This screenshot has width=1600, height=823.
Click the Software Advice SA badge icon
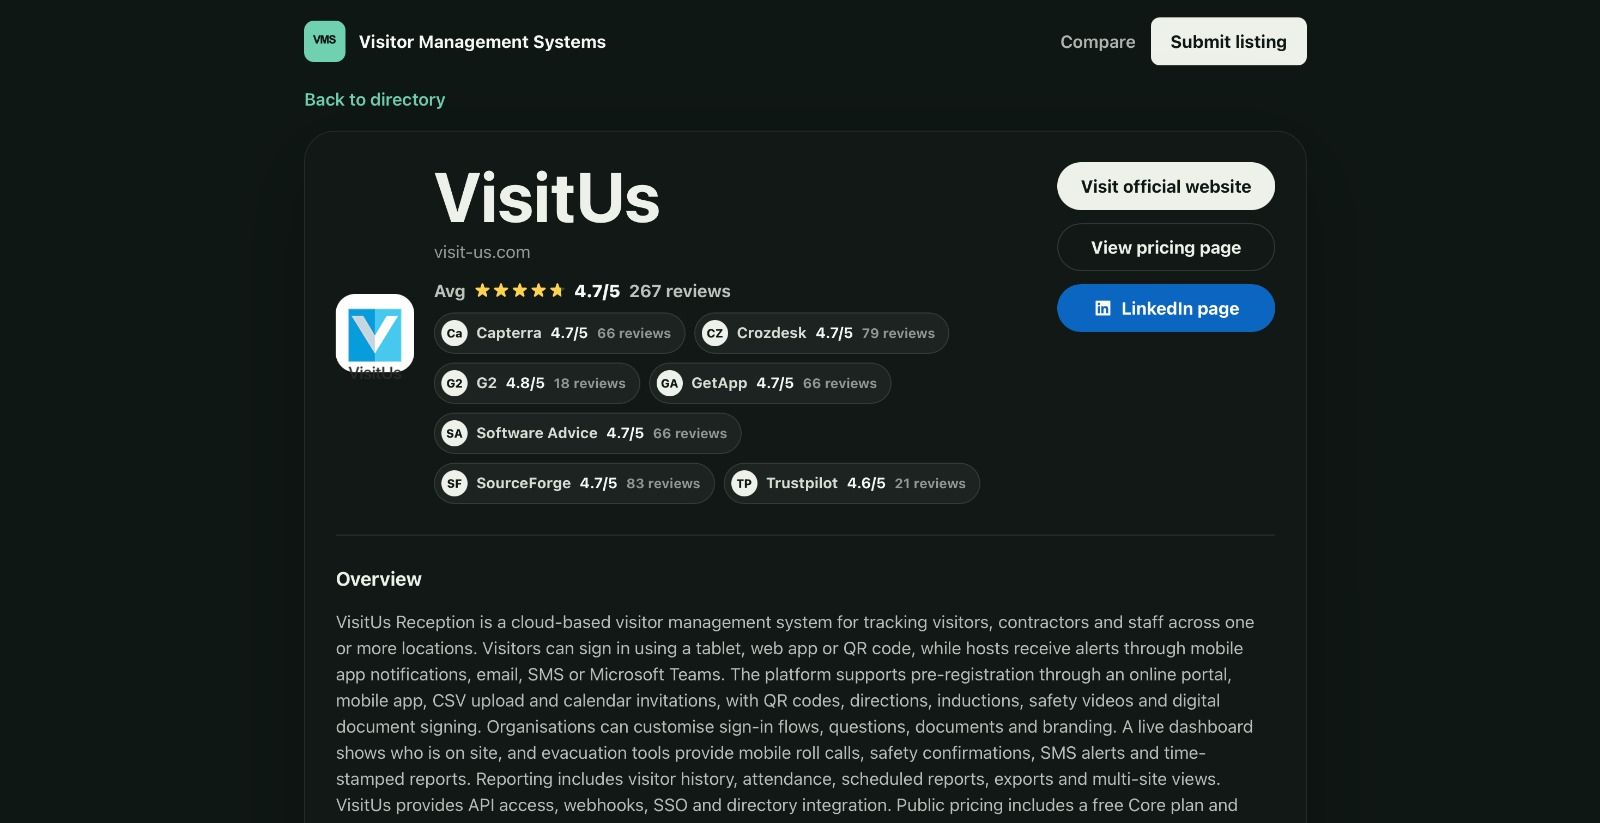point(455,433)
